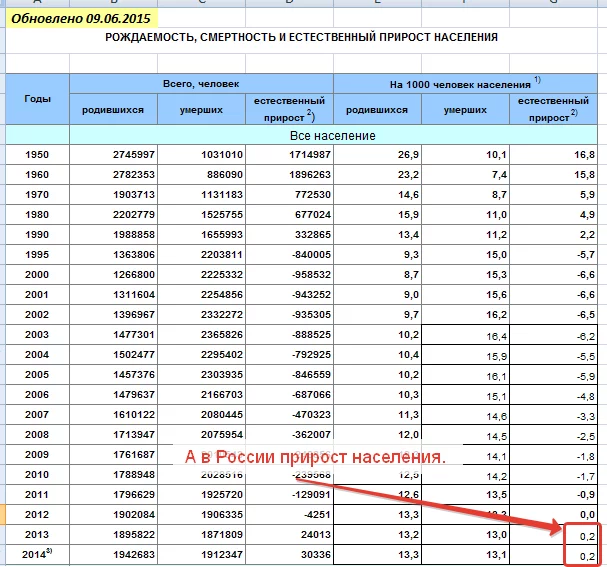The height and width of the screenshot is (567, 607).
Task: Select the red annotation "А в России прирост населения."
Action: (315, 456)
